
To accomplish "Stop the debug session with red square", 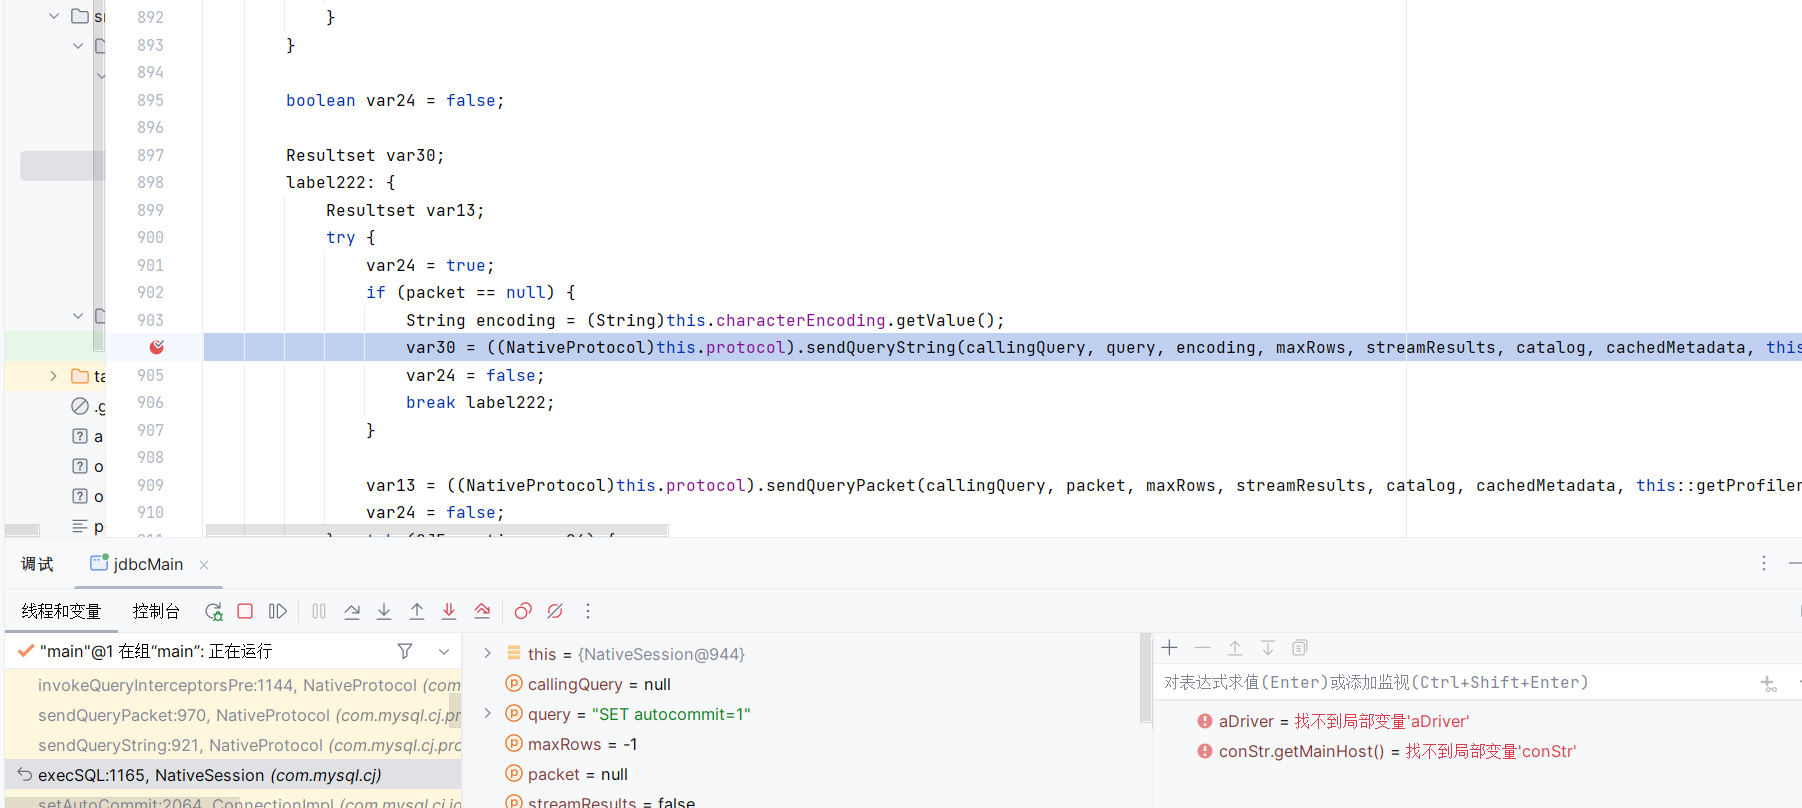I will click(x=245, y=611).
